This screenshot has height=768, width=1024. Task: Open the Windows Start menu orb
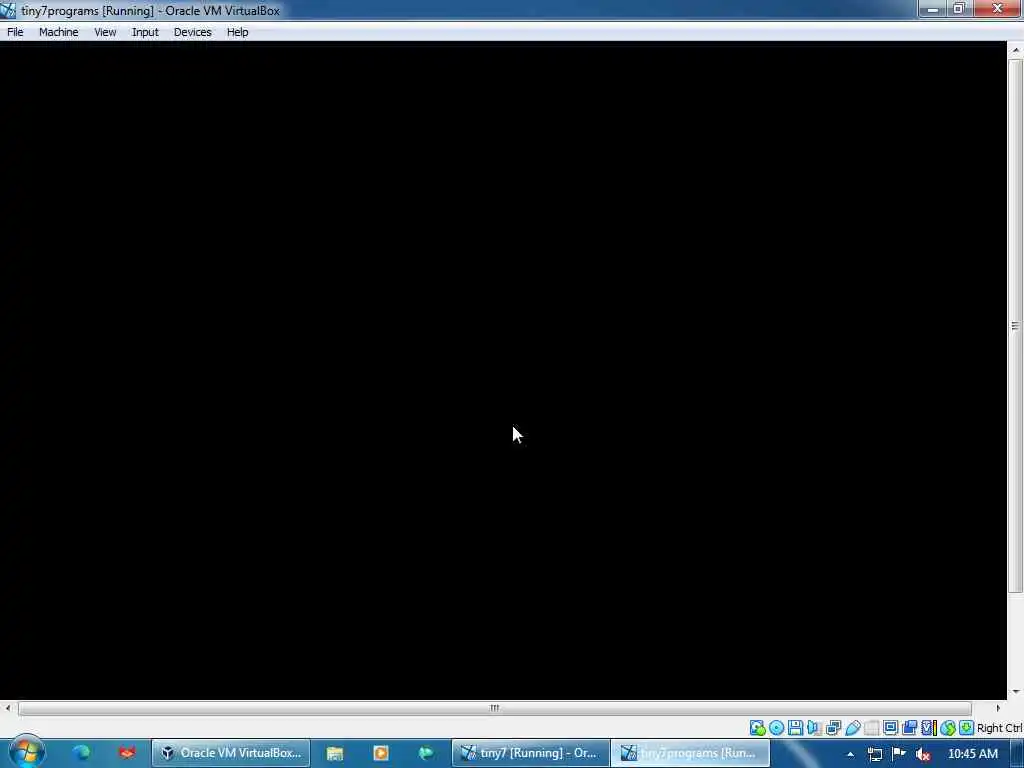tap(26, 753)
